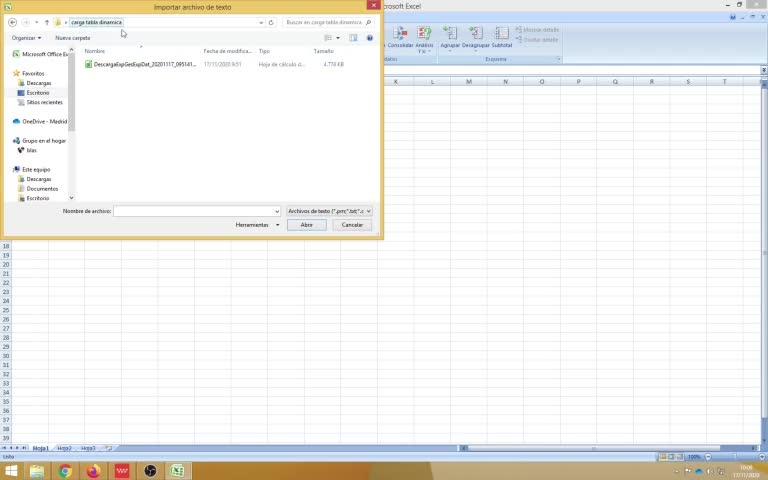Expand the Nombre de archivo dropdown

pos(277,212)
